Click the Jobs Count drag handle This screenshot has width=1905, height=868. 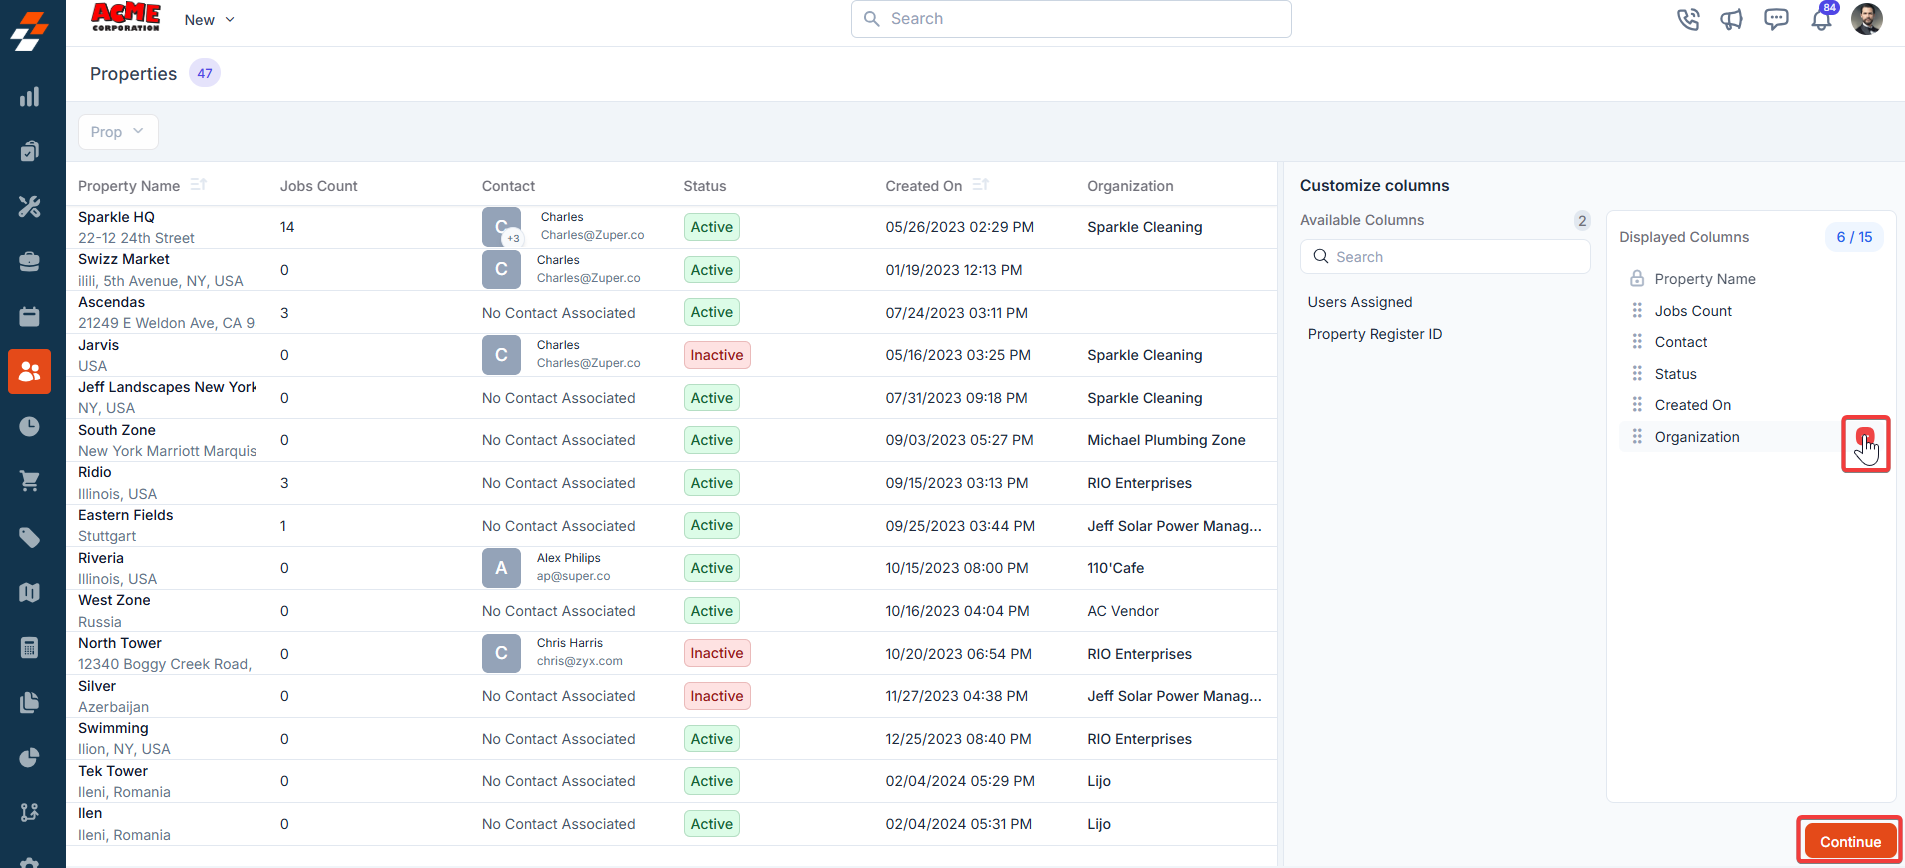1637,311
